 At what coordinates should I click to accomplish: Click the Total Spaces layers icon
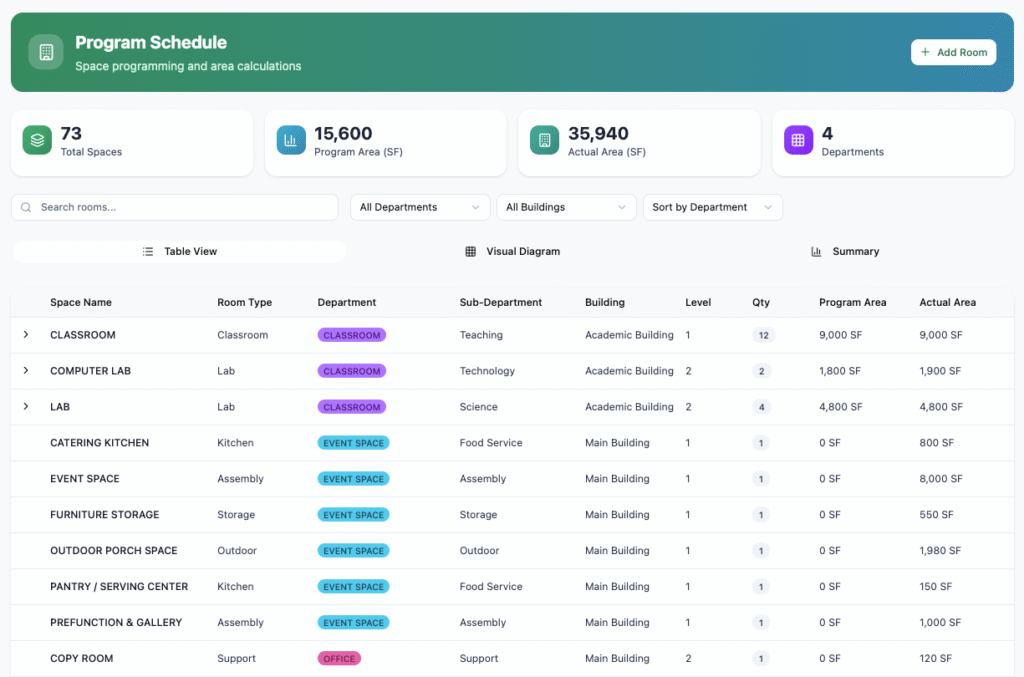pyautogui.click(x=37, y=141)
